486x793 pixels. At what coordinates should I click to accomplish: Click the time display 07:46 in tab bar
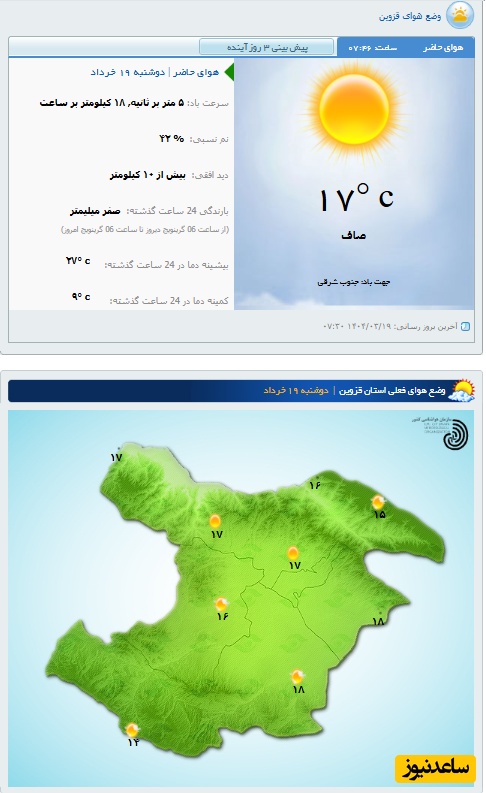point(373,48)
